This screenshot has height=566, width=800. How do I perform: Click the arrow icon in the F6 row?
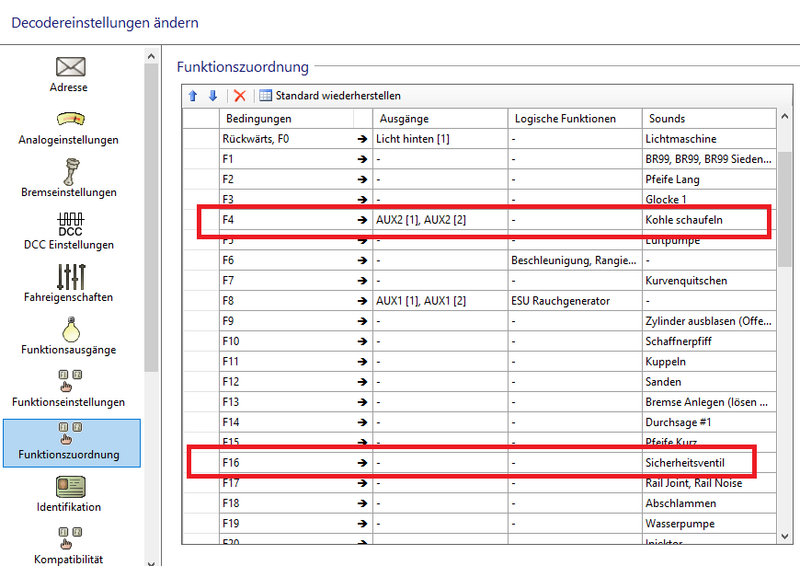(x=362, y=260)
